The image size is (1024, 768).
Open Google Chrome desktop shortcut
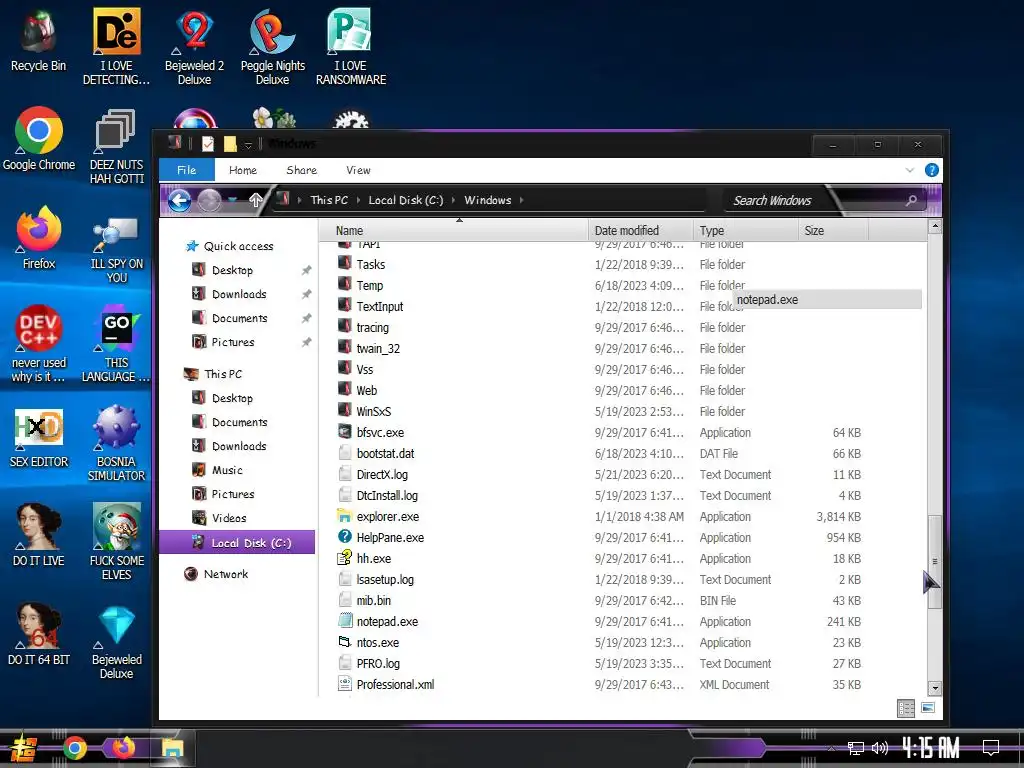39,138
